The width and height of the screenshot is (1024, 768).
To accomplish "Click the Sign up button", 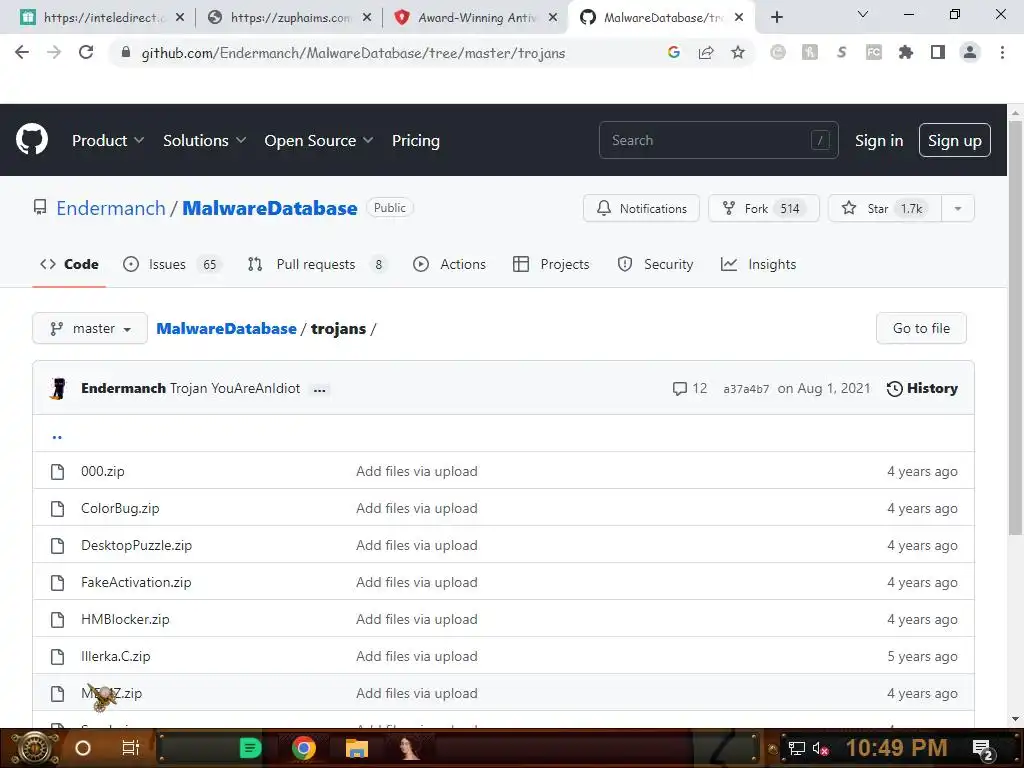I will [955, 140].
